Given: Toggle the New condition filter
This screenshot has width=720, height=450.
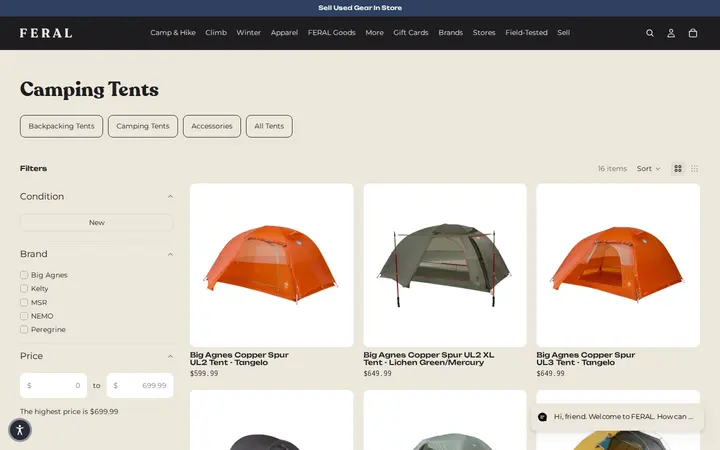Looking at the screenshot, I should pos(97,222).
